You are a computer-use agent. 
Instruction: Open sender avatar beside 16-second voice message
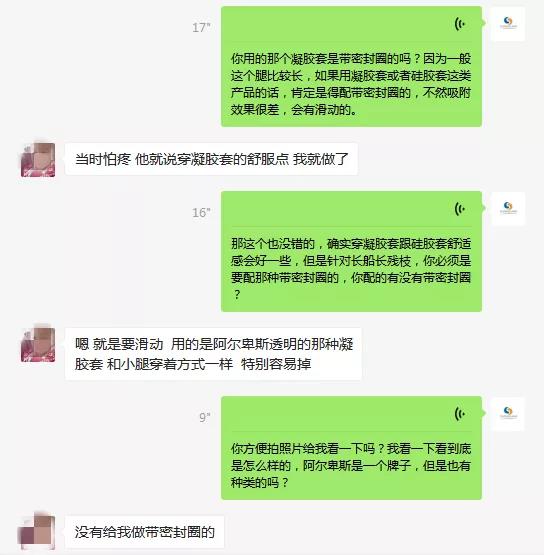click(508, 208)
